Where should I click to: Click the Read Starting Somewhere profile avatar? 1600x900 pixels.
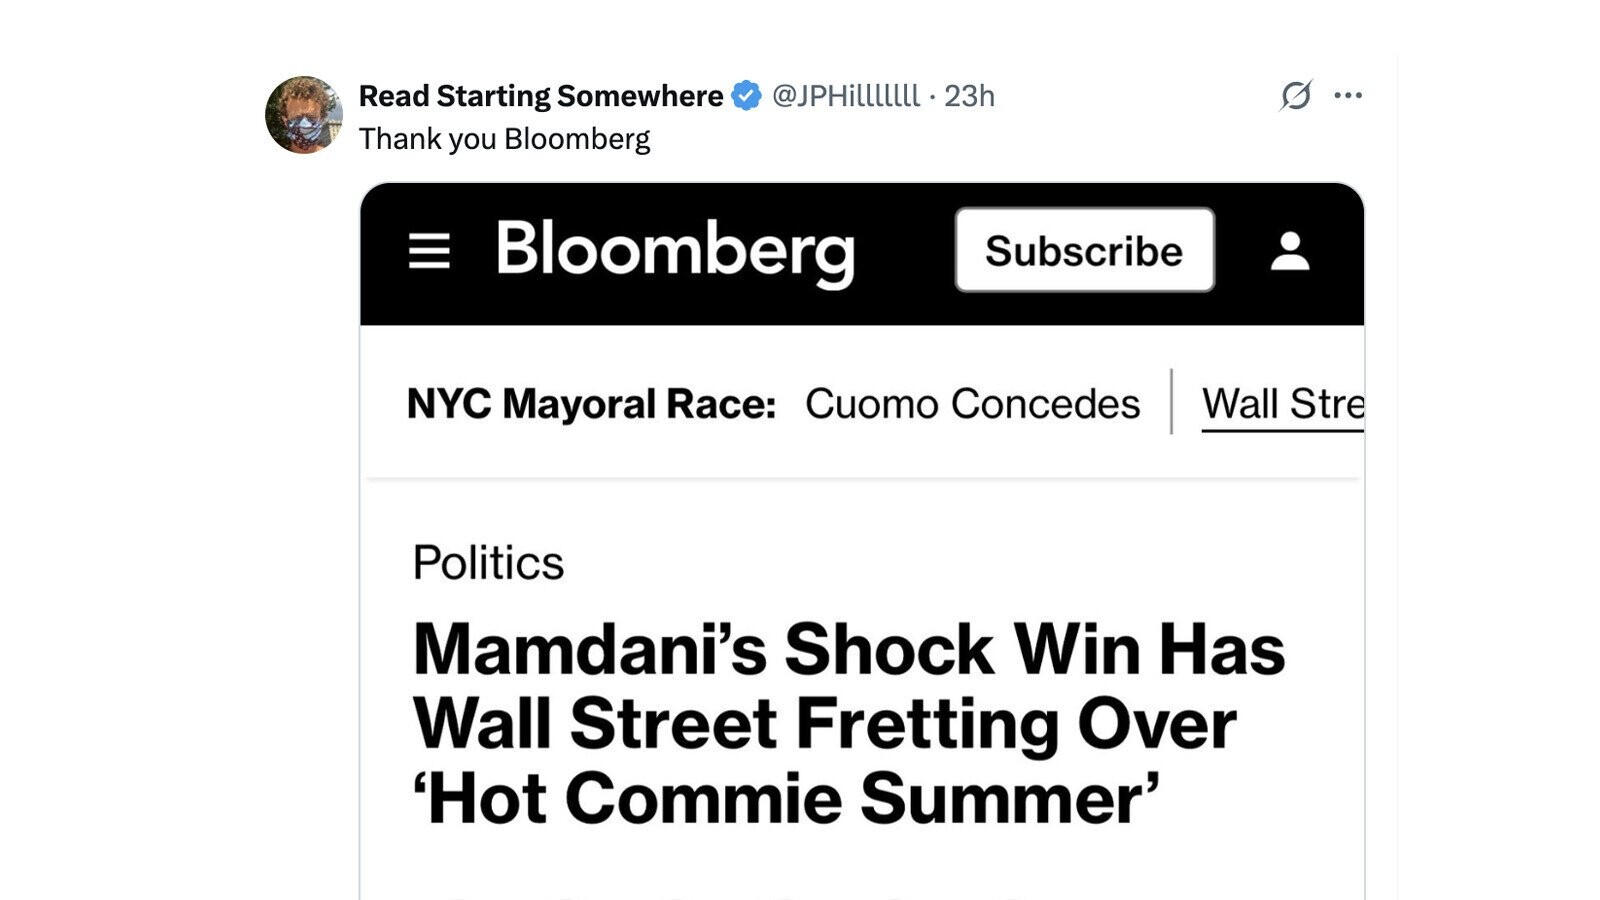tap(304, 115)
